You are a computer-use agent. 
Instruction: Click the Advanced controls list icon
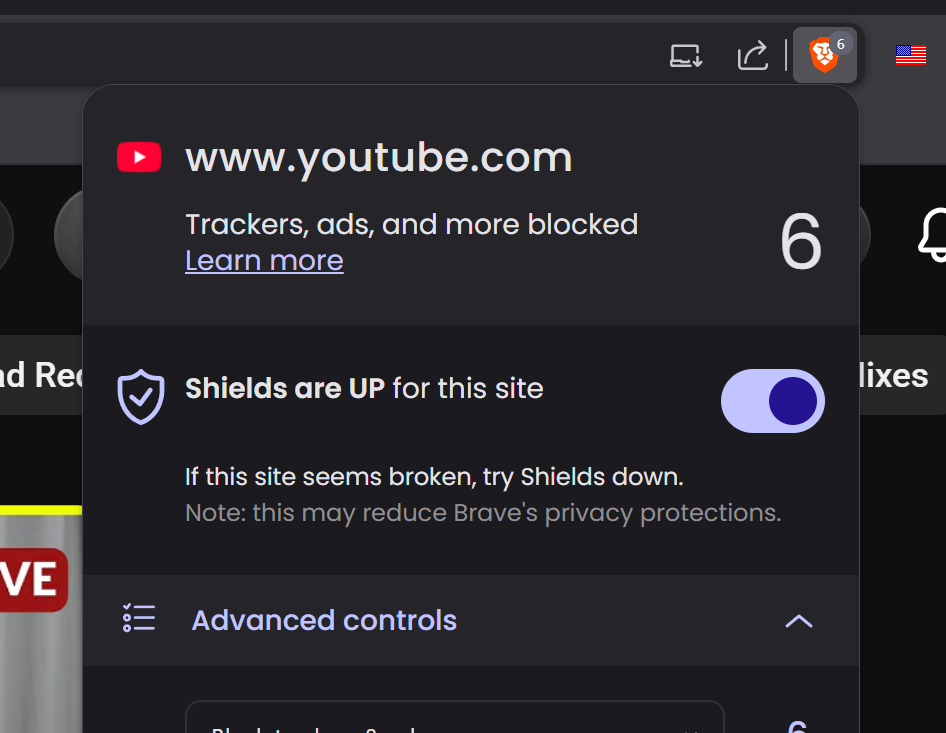pos(139,619)
